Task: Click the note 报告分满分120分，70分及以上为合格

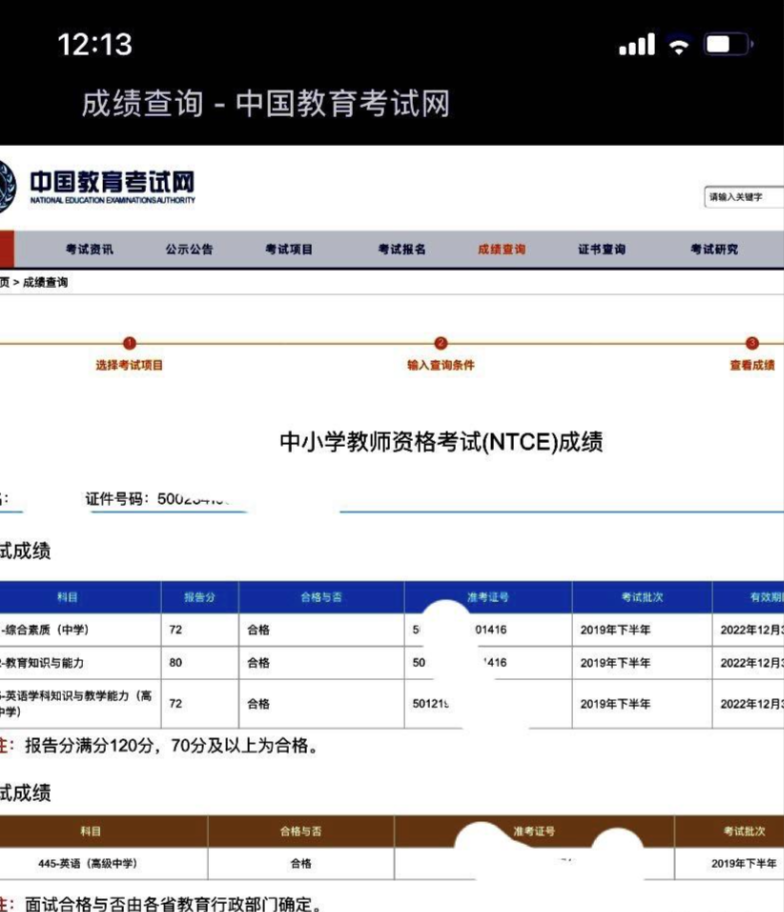Action: click(x=172, y=746)
